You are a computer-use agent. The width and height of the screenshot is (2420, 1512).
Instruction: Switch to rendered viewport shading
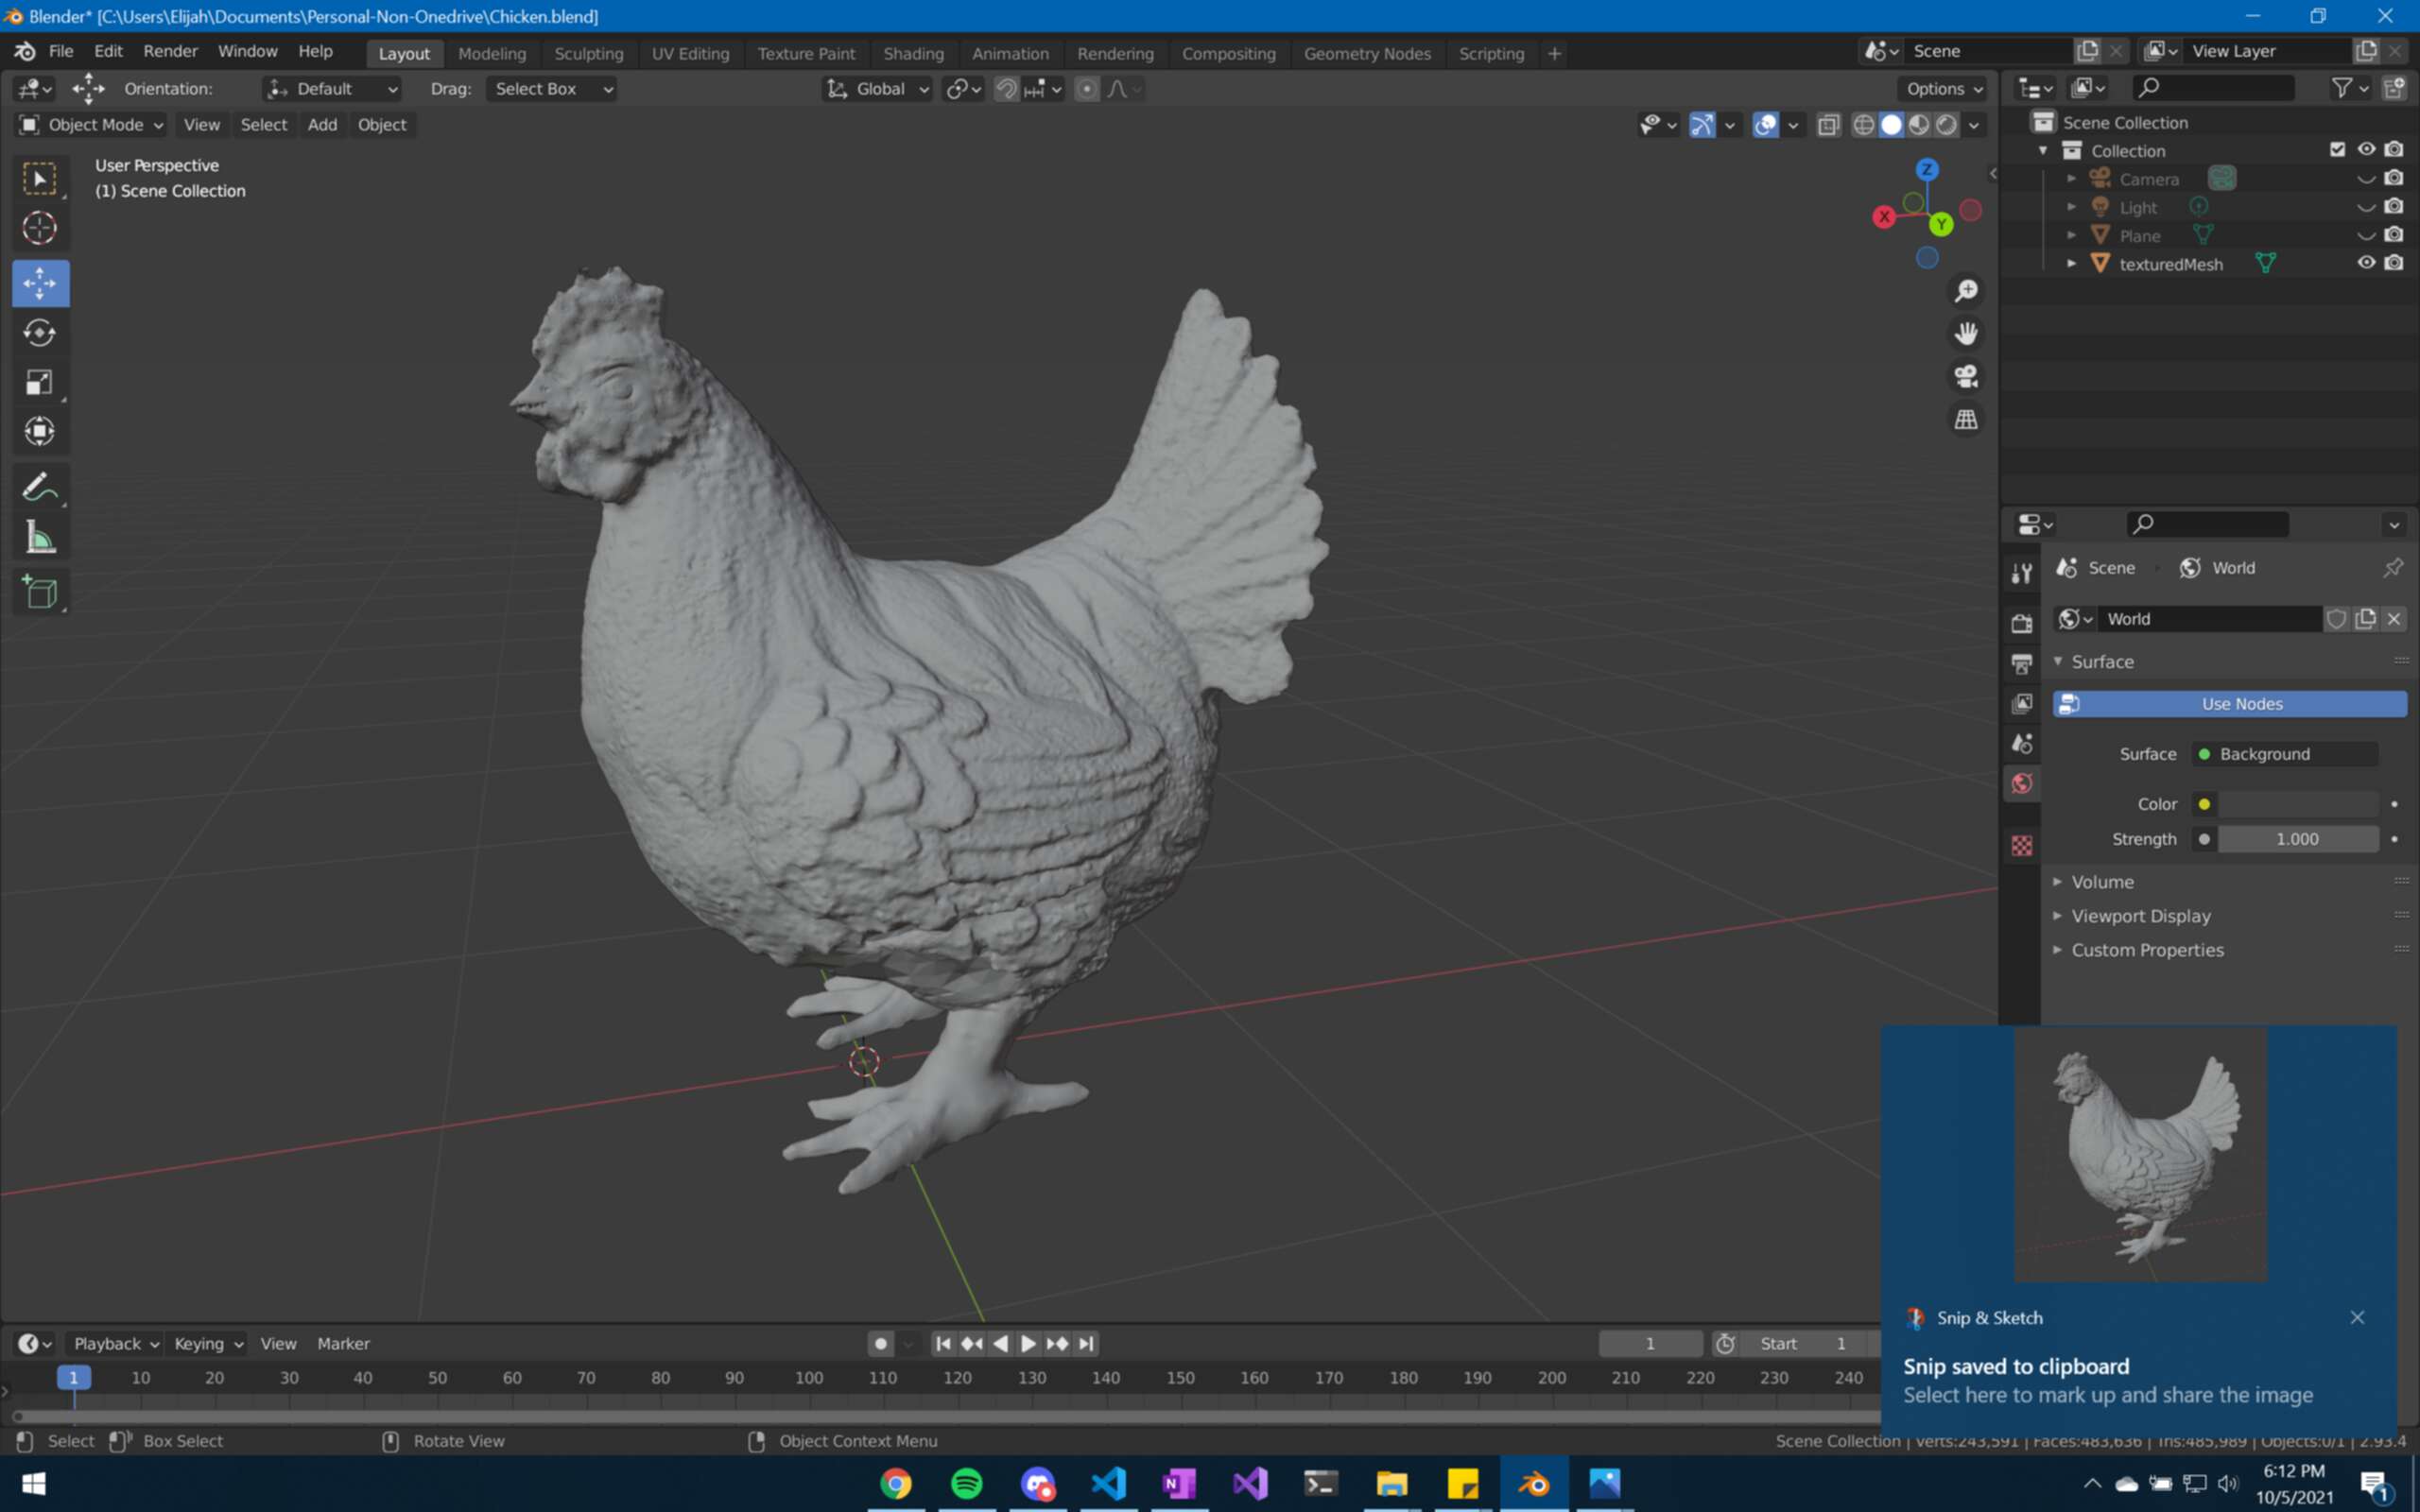coord(1946,125)
